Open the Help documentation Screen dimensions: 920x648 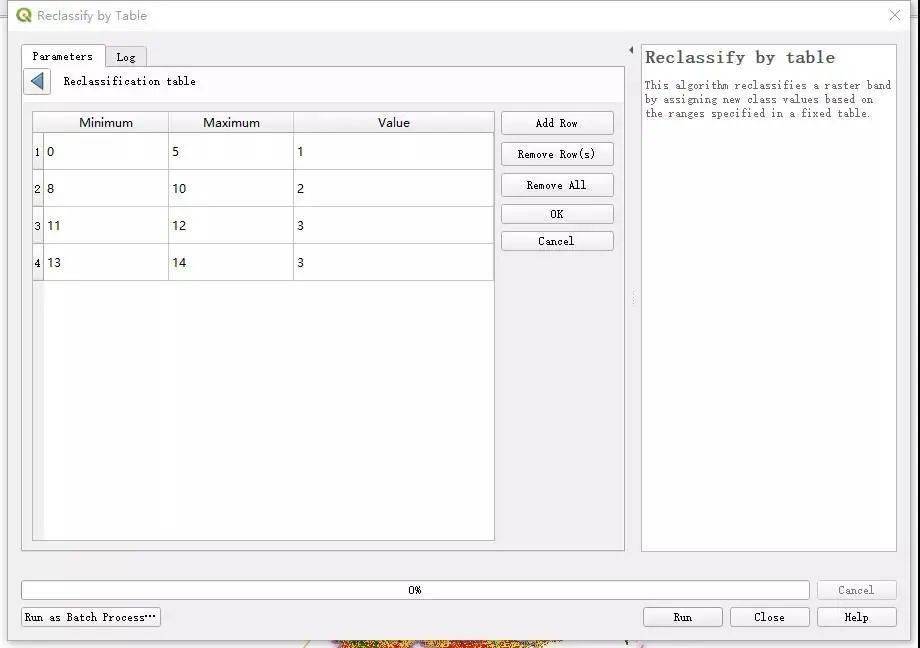(x=856, y=616)
